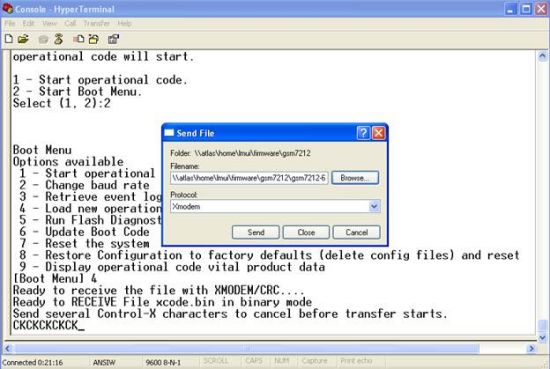This screenshot has height=369, width=550.
Task: Click the Send File dialog help question mark
Action: [x=363, y=133]
